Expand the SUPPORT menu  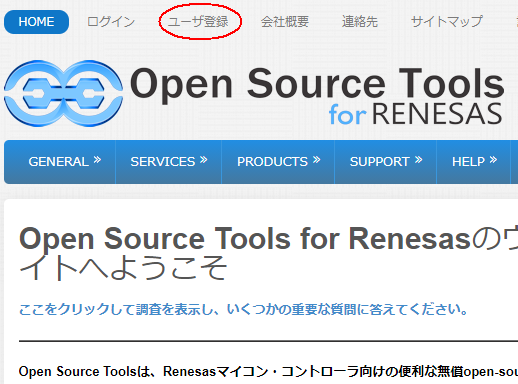(x=386, y=162)
